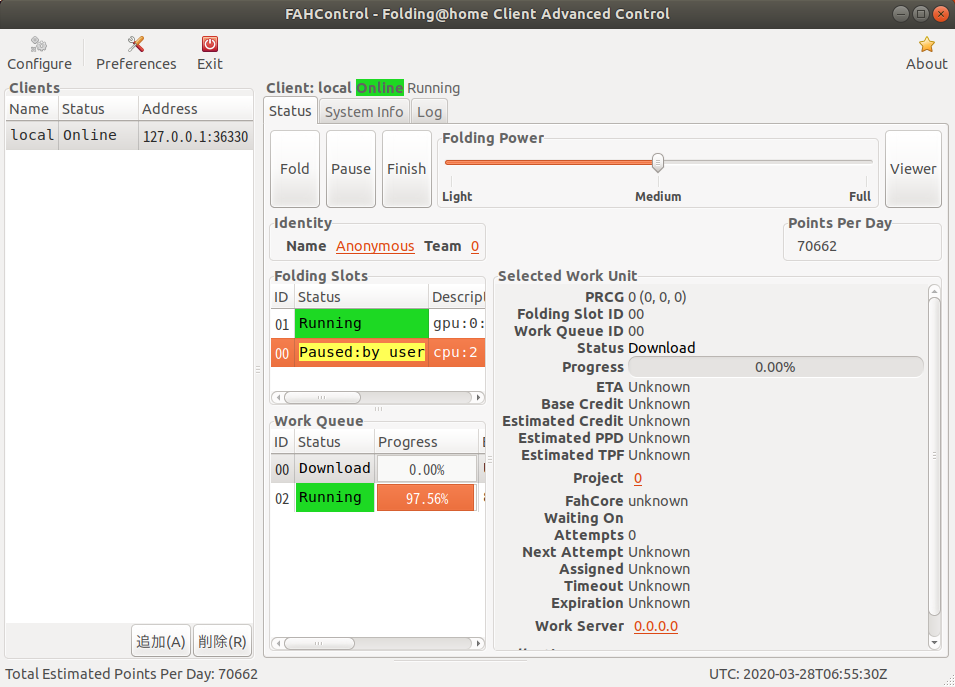
Task: Sort clients by Name column header
Action: click(x=32, y=109)
